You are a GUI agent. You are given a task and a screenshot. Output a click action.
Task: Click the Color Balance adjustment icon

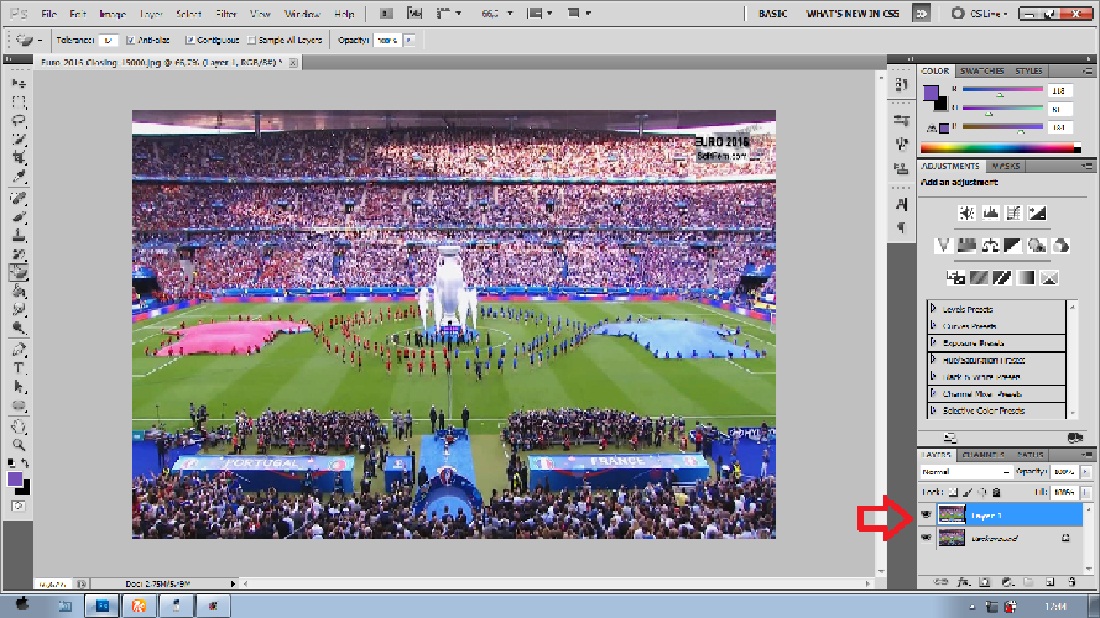pos(990,245)
